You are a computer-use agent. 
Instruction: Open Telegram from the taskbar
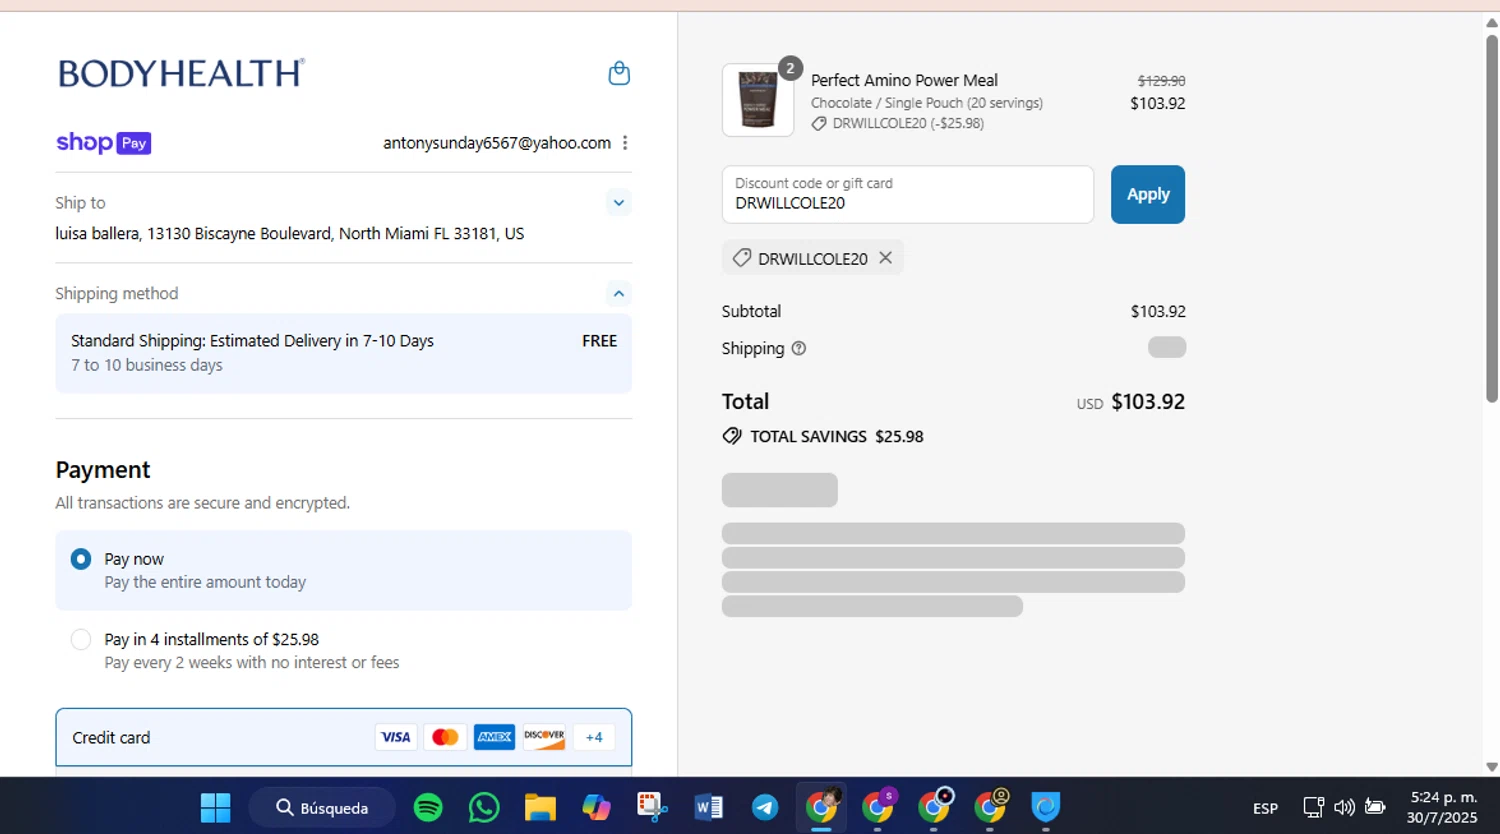tap(765, 807)
